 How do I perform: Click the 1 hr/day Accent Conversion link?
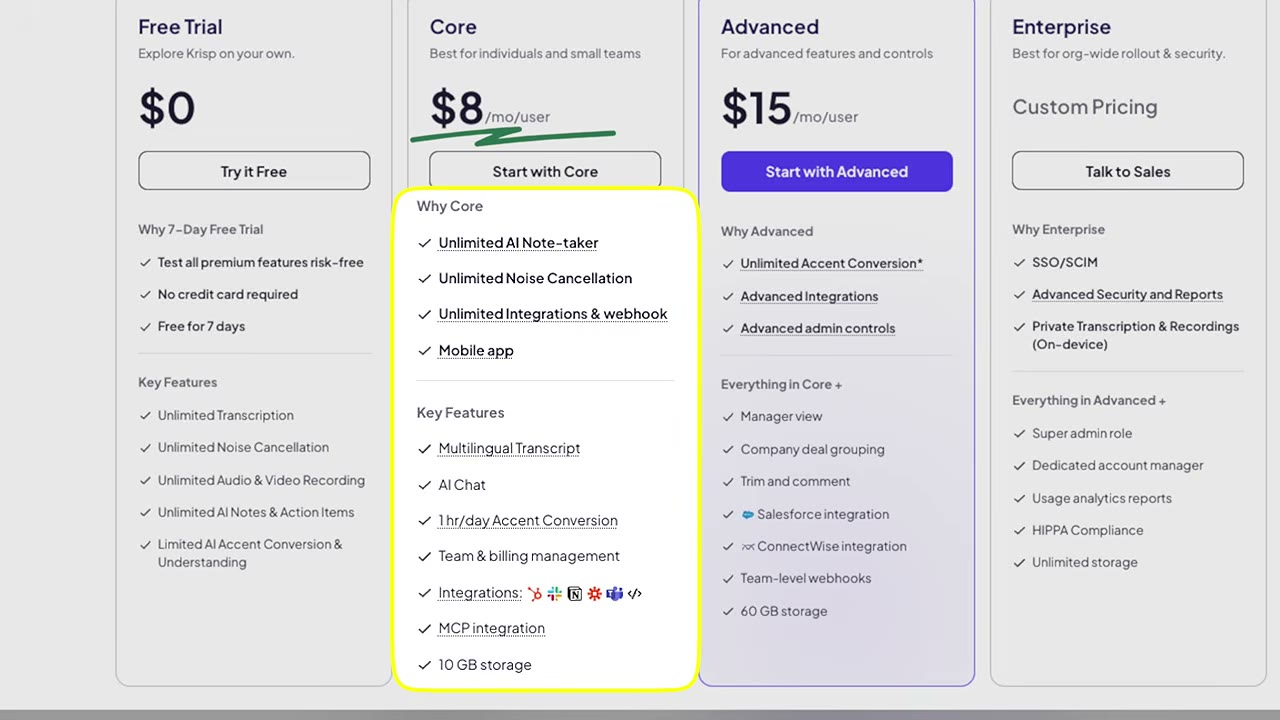[528, 521]
